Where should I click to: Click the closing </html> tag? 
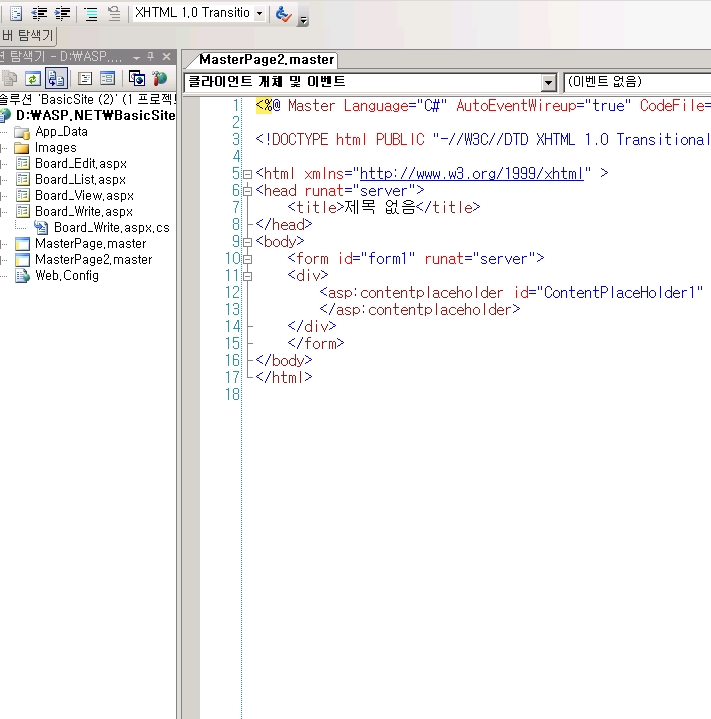[x=284, y=377]
